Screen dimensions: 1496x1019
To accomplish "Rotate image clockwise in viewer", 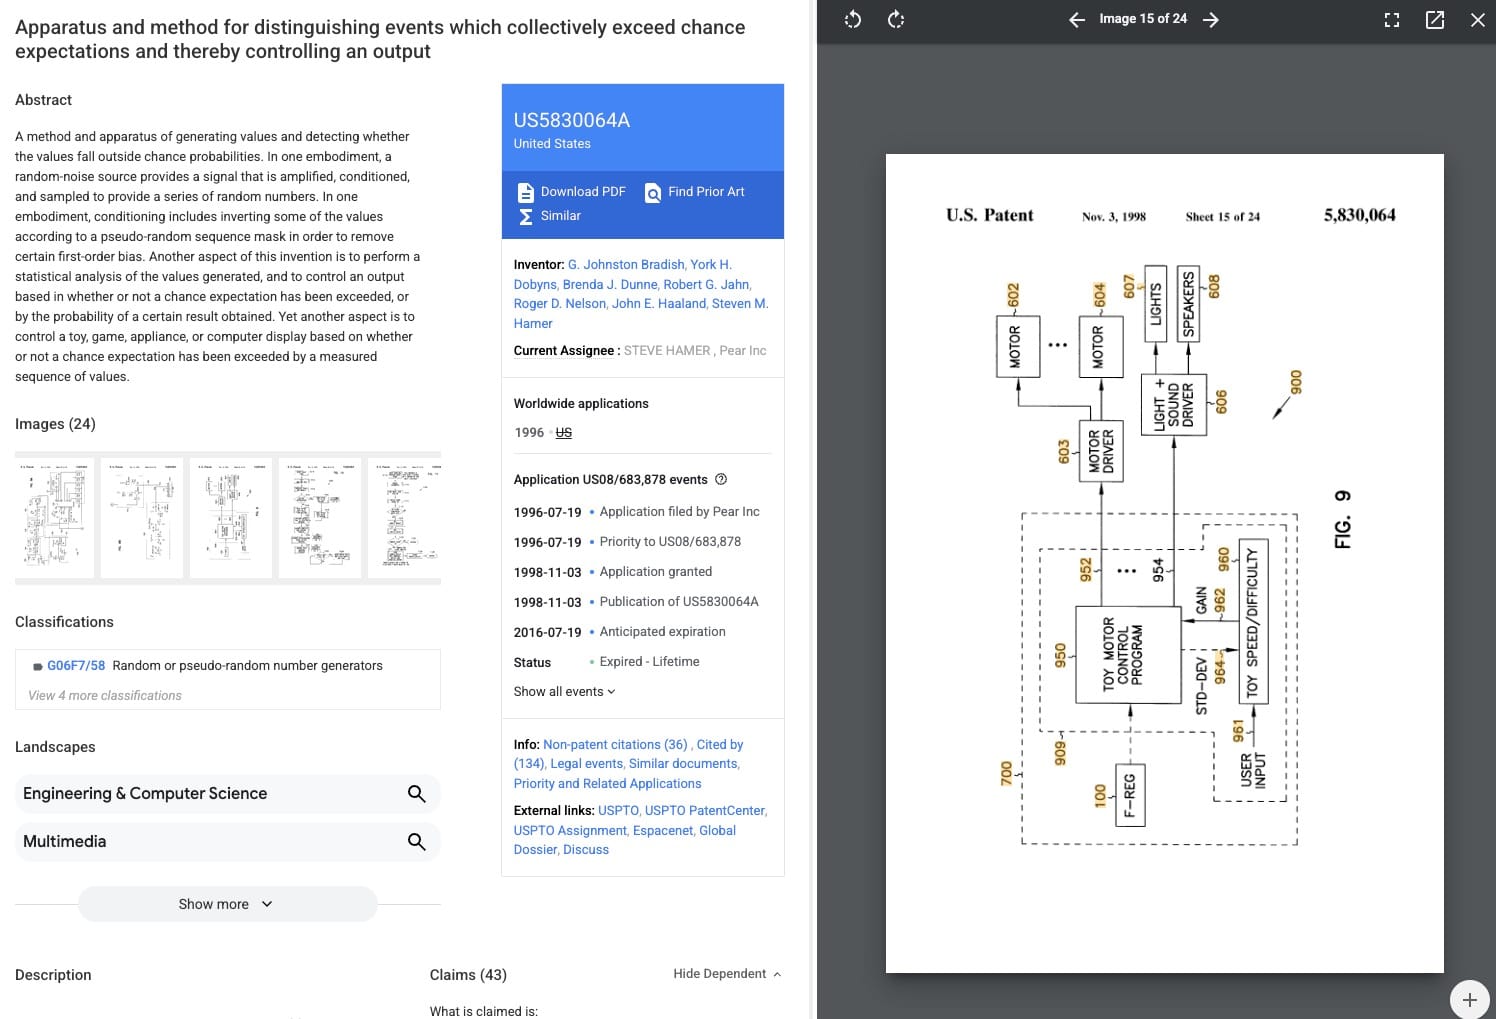I will tap(896, 19).
